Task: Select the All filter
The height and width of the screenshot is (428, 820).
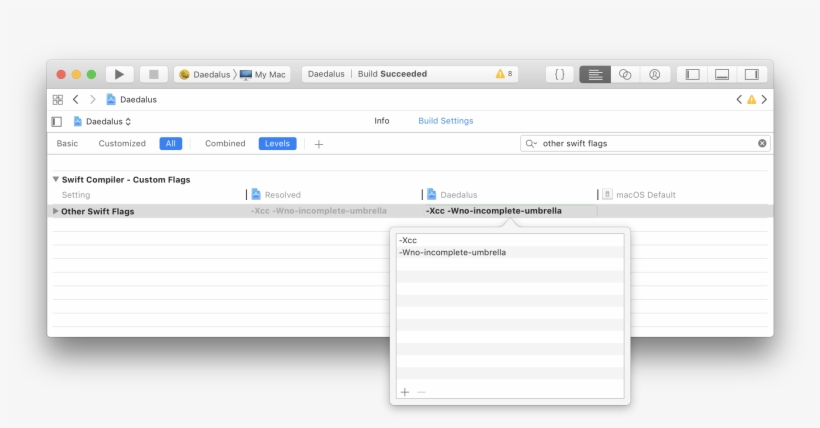Action: pos(170,143)
